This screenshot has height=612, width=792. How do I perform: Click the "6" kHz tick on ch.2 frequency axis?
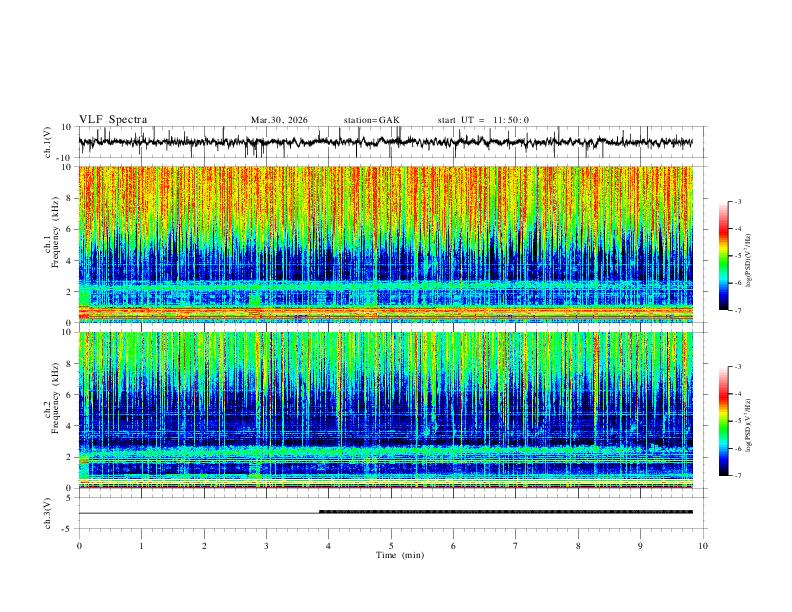tap(70, 394)
